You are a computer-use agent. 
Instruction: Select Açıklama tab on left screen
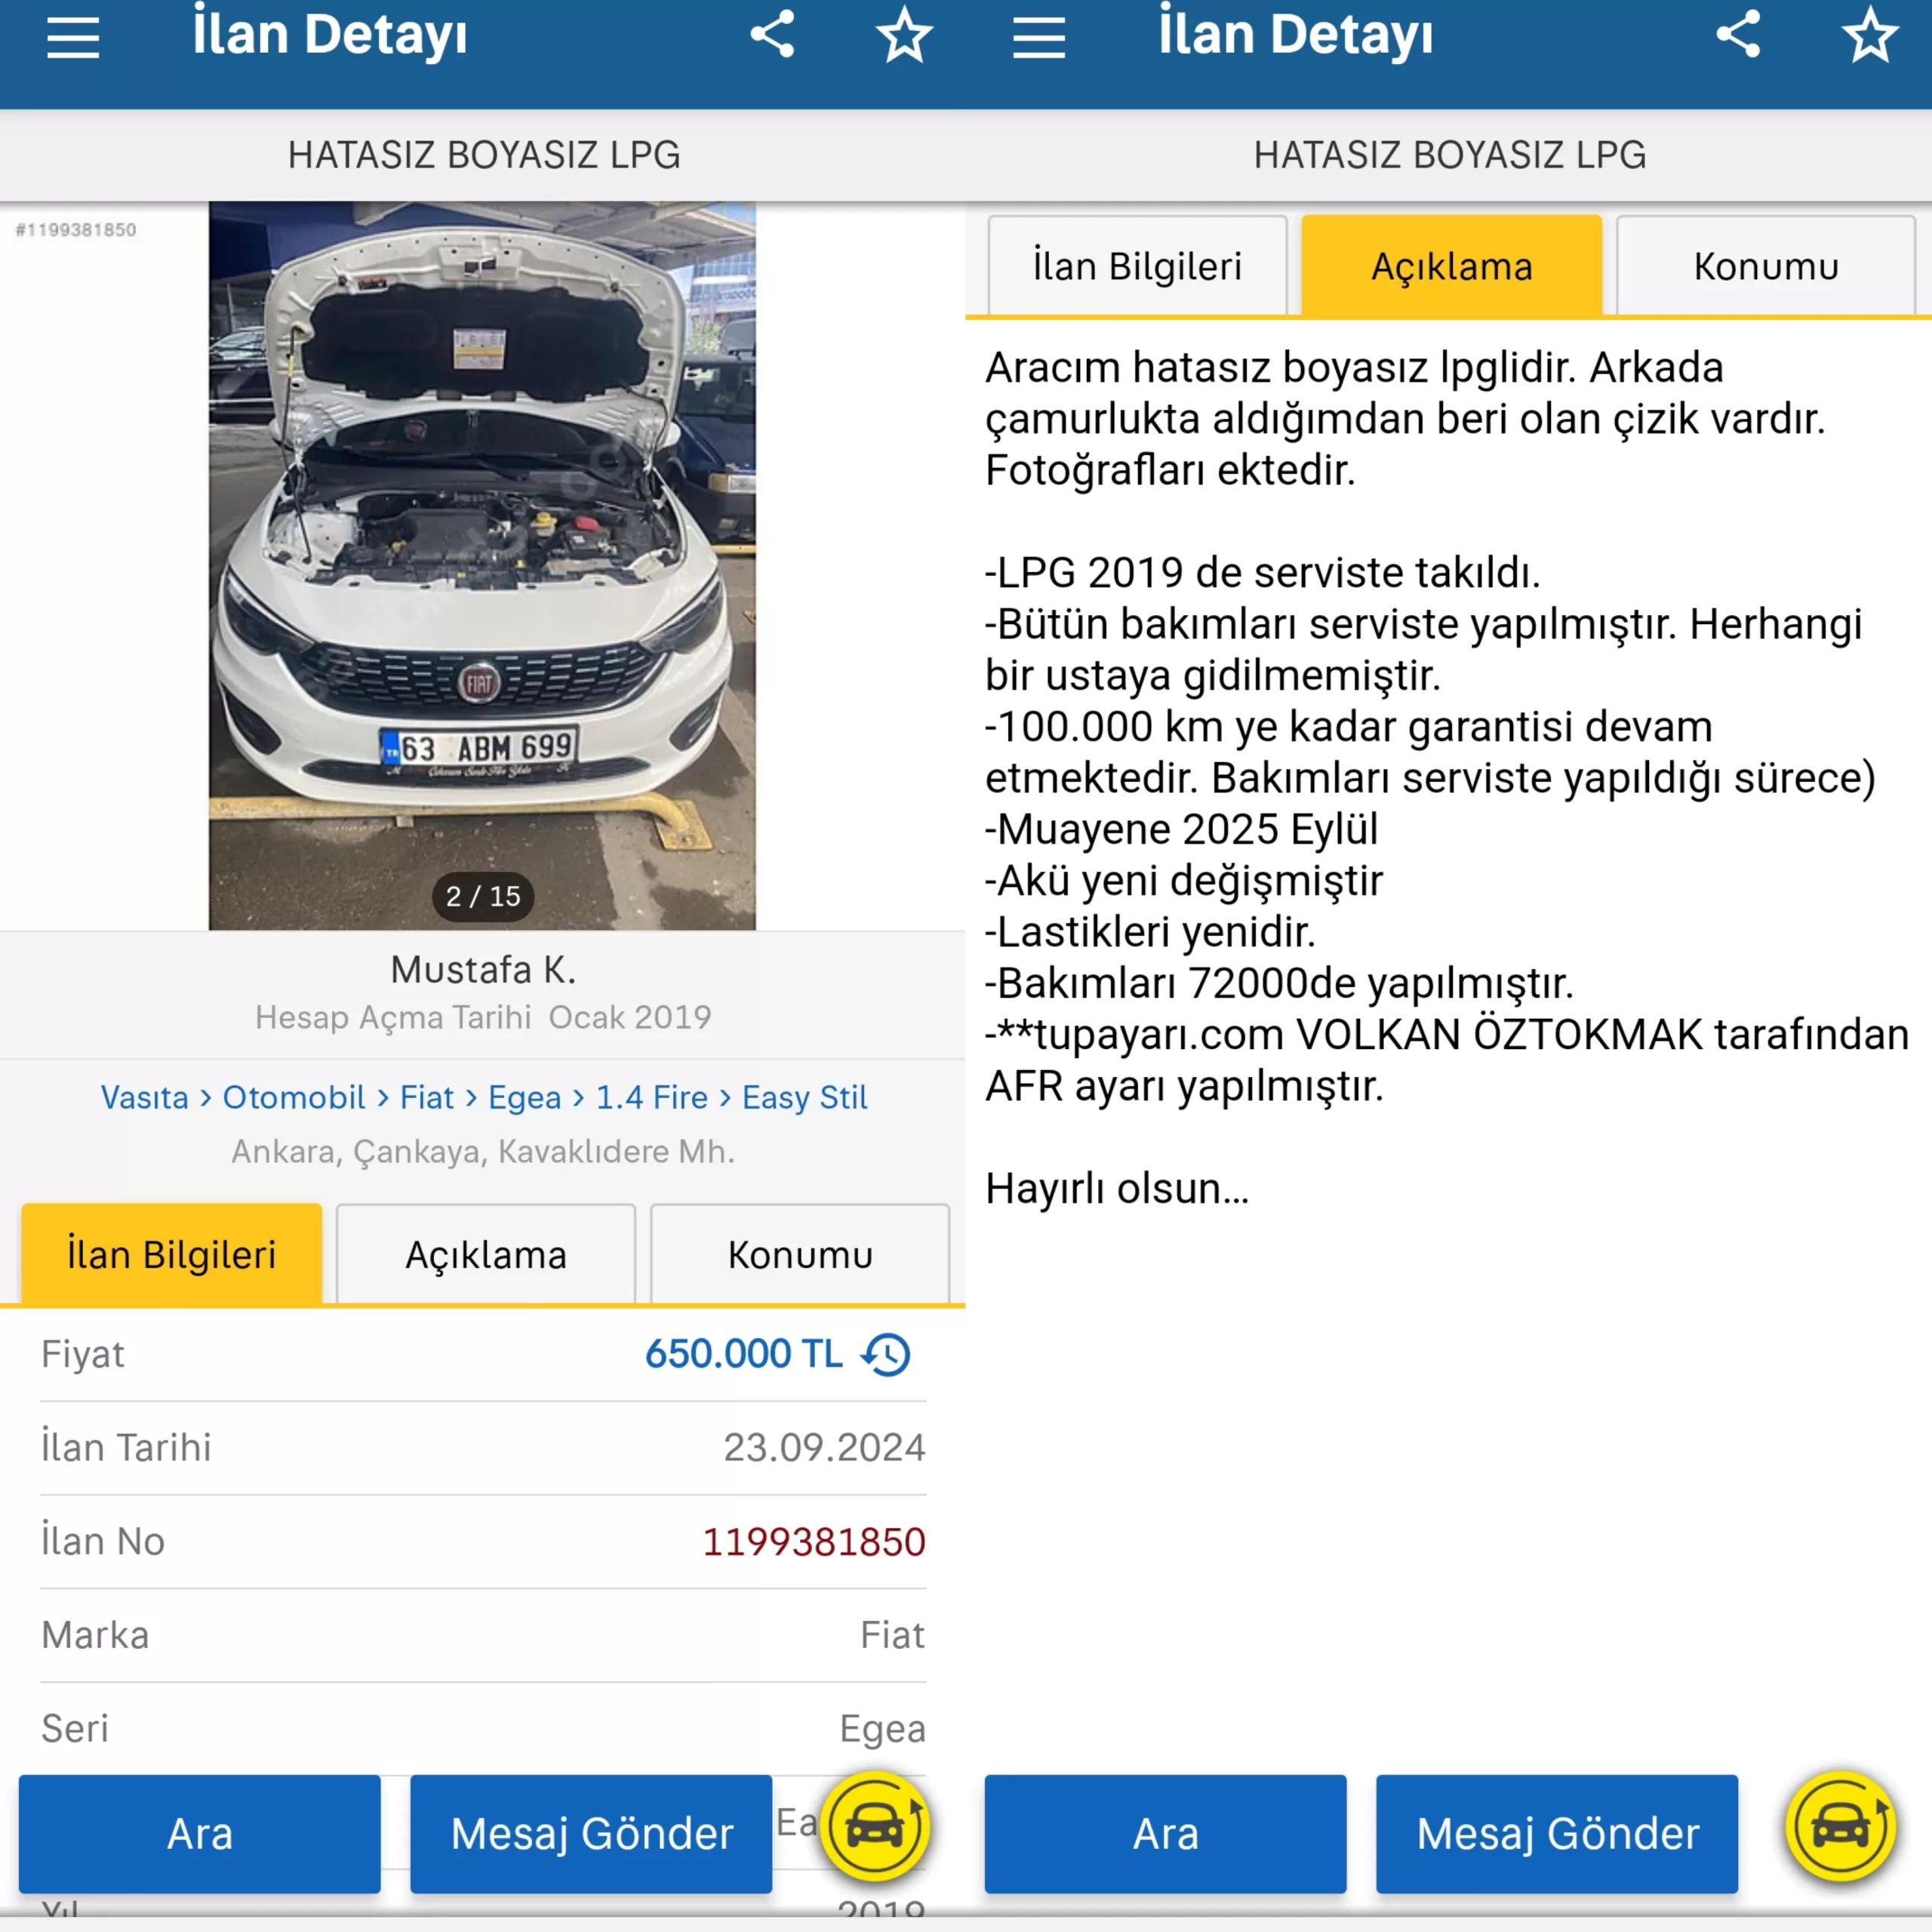[x=486, y=1254]
